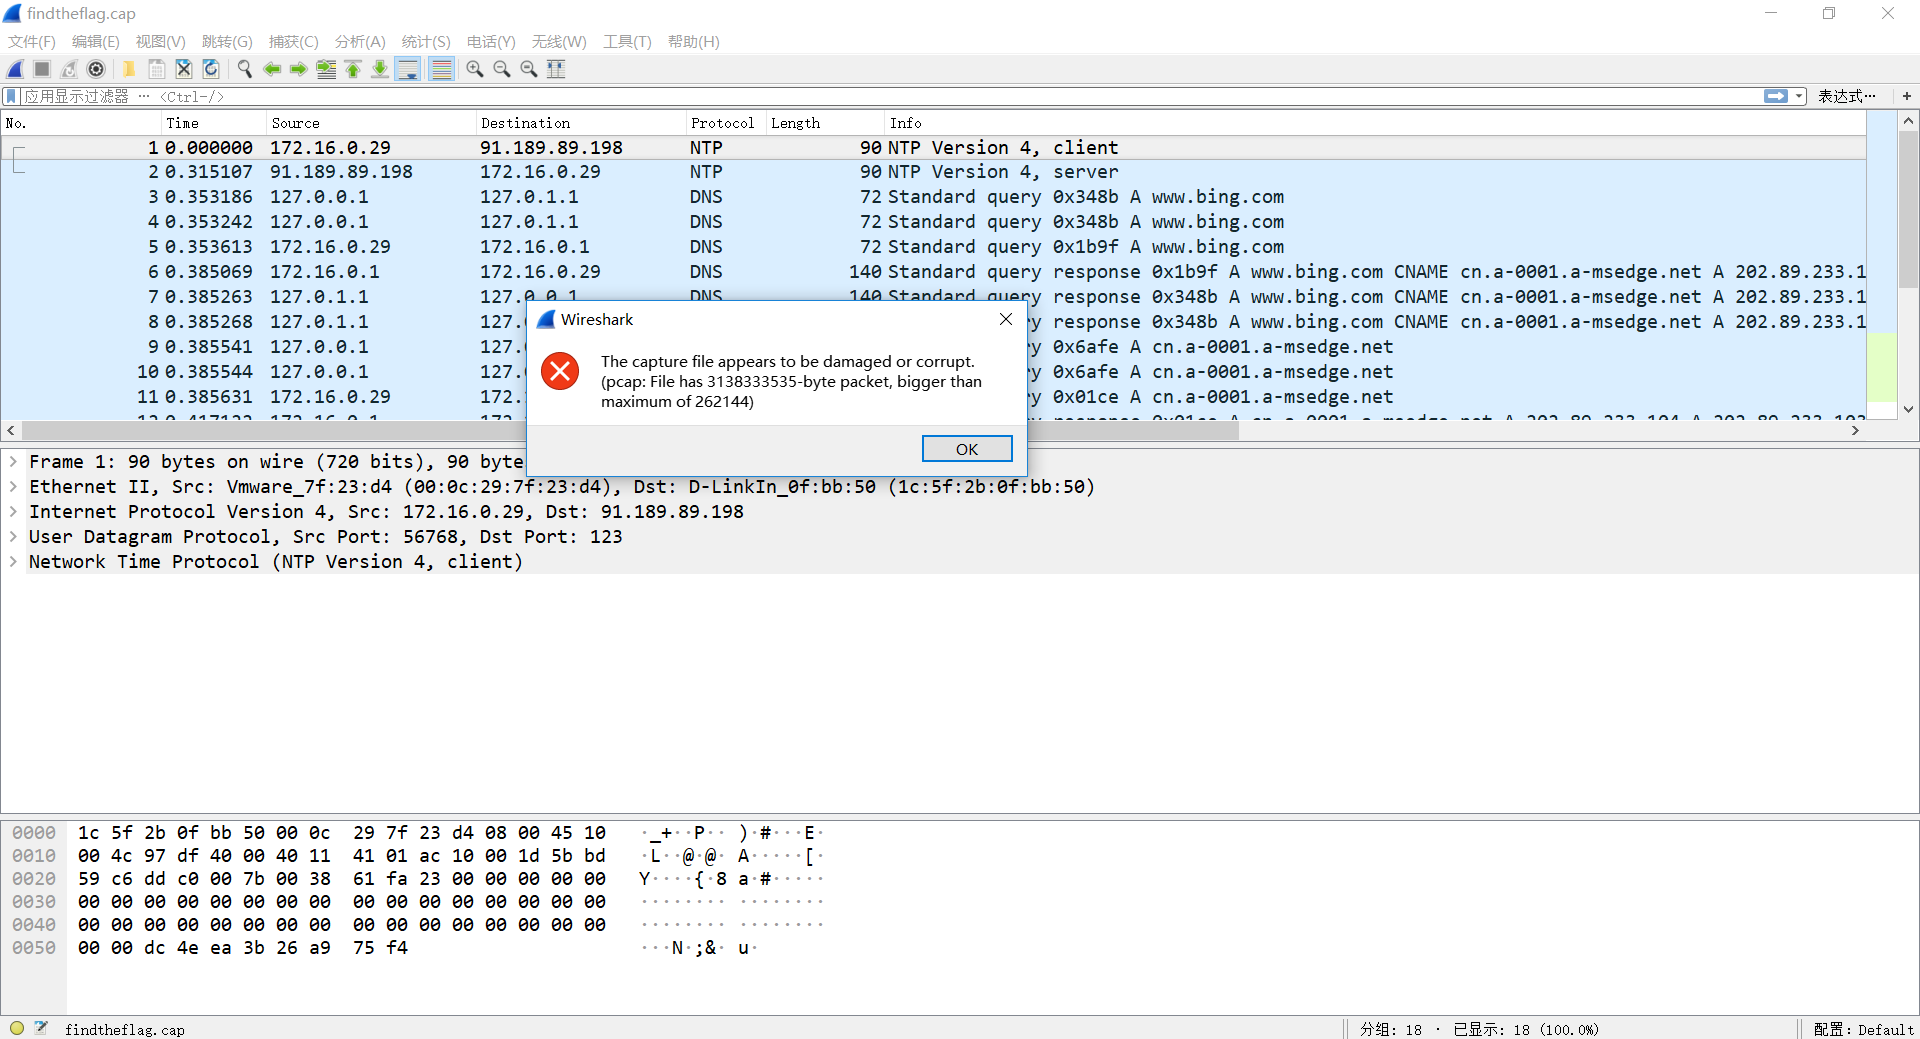The height and width of the screenshot is (1039, 1920).
Task: Expand the Ethernet II tree row
Action: tap(13, 487)
